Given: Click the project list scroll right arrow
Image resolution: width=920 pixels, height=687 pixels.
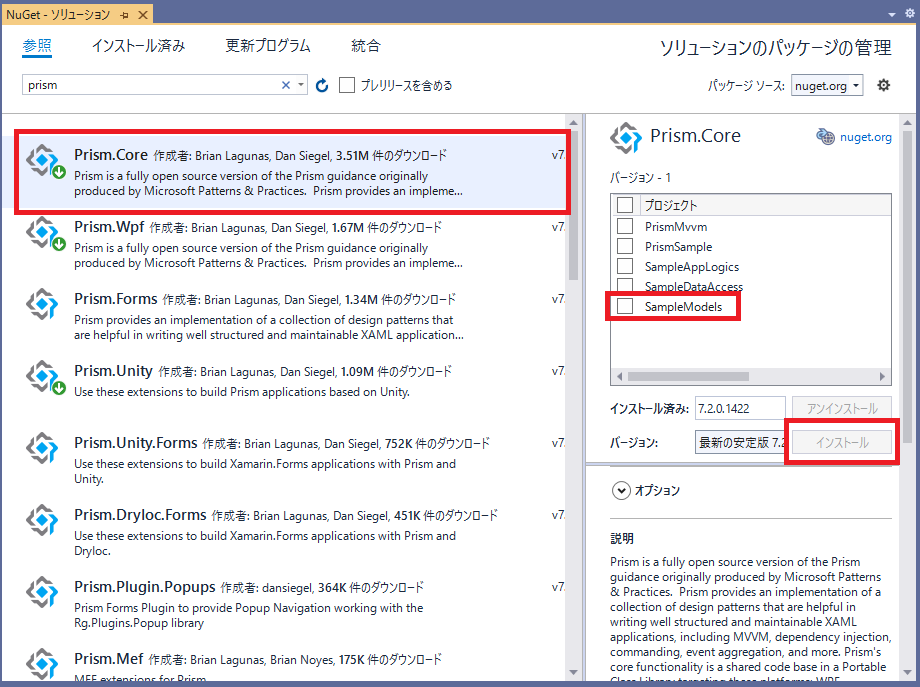Looking at the screenshot, I should click(x=882, y=376).
